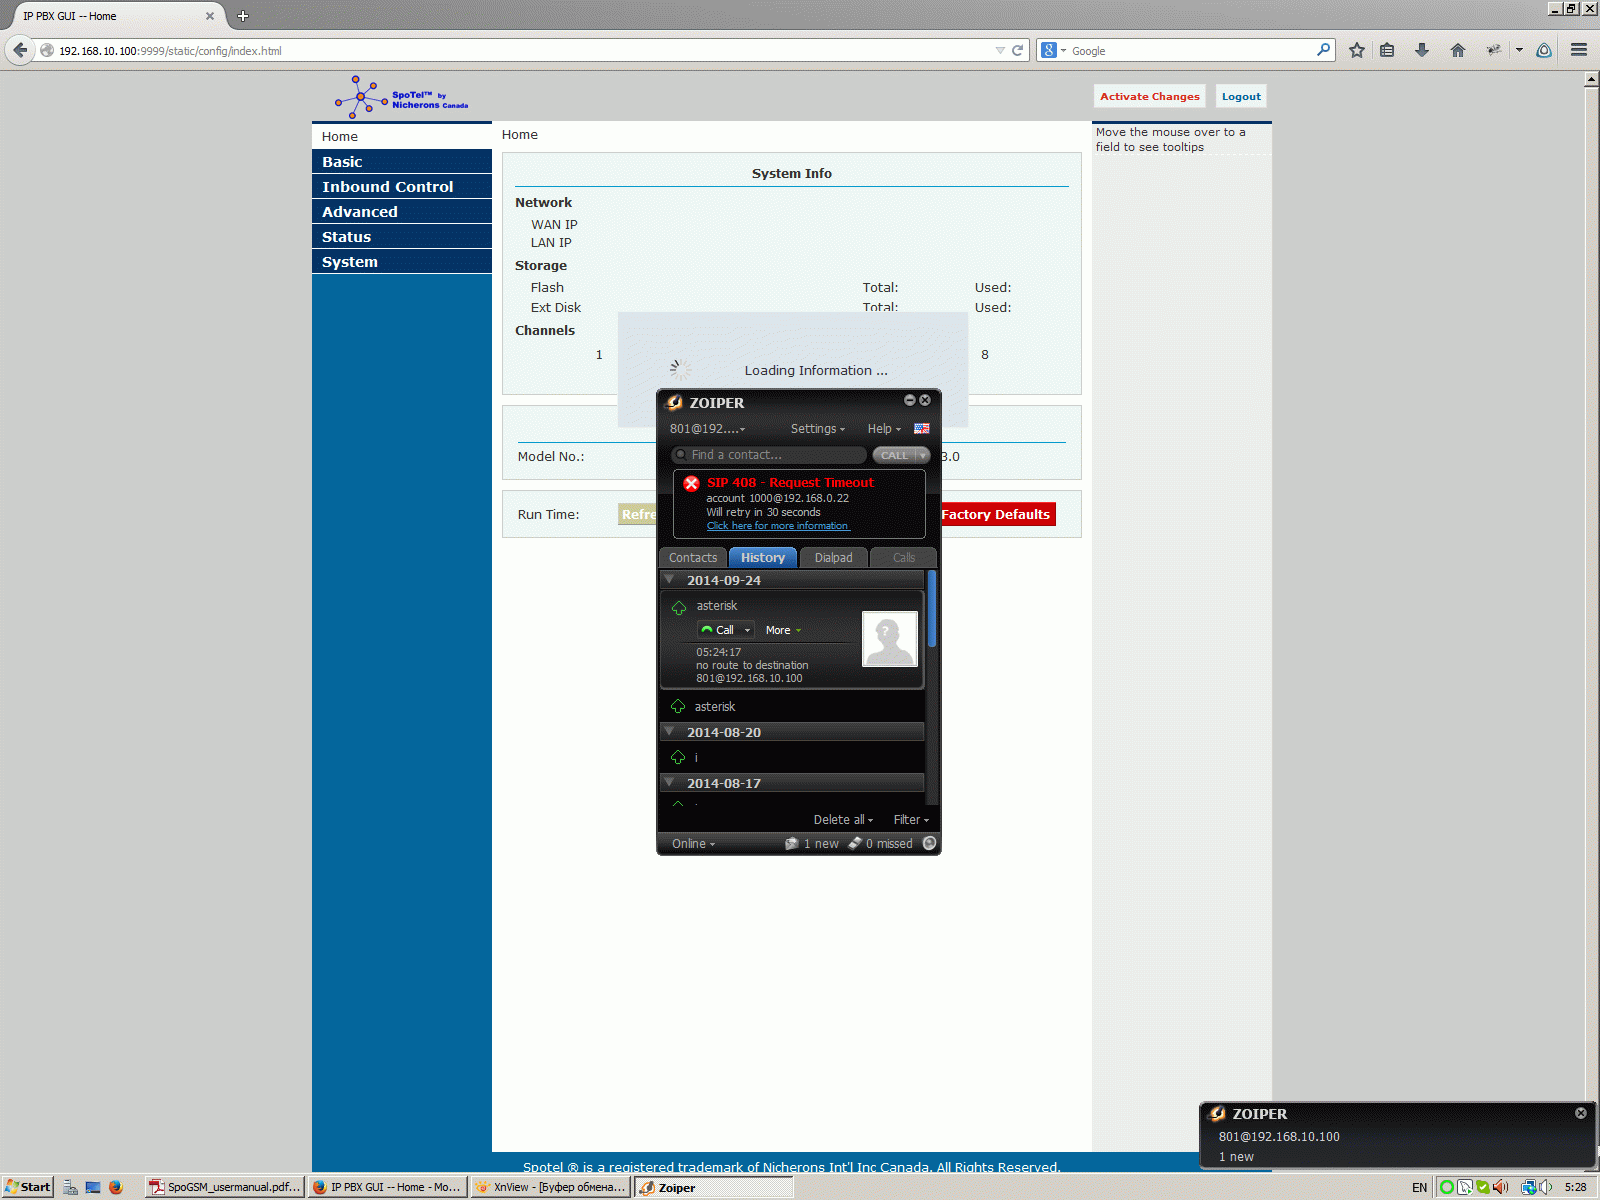
Task: Select Home in the PBX sidebar
Action: tap(402, 136)
